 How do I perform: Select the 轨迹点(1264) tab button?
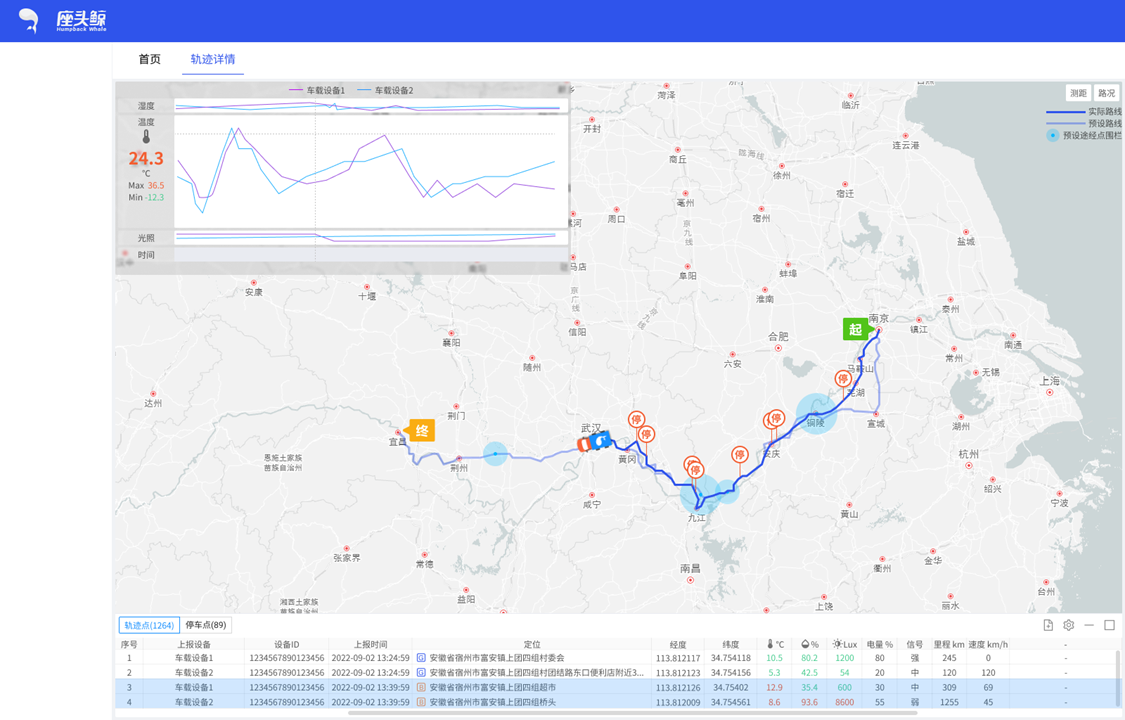pyautogui.click(x=149, y=625)
